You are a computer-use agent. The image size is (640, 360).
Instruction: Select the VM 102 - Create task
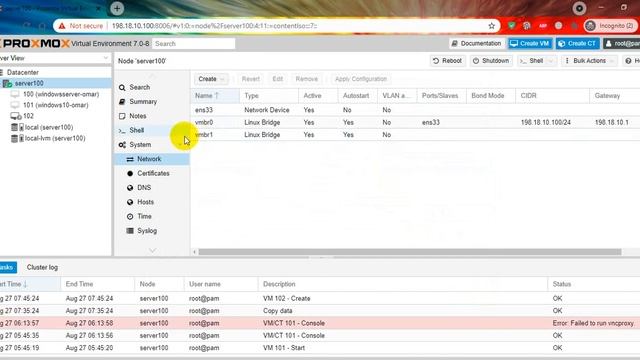coord(320,298)
